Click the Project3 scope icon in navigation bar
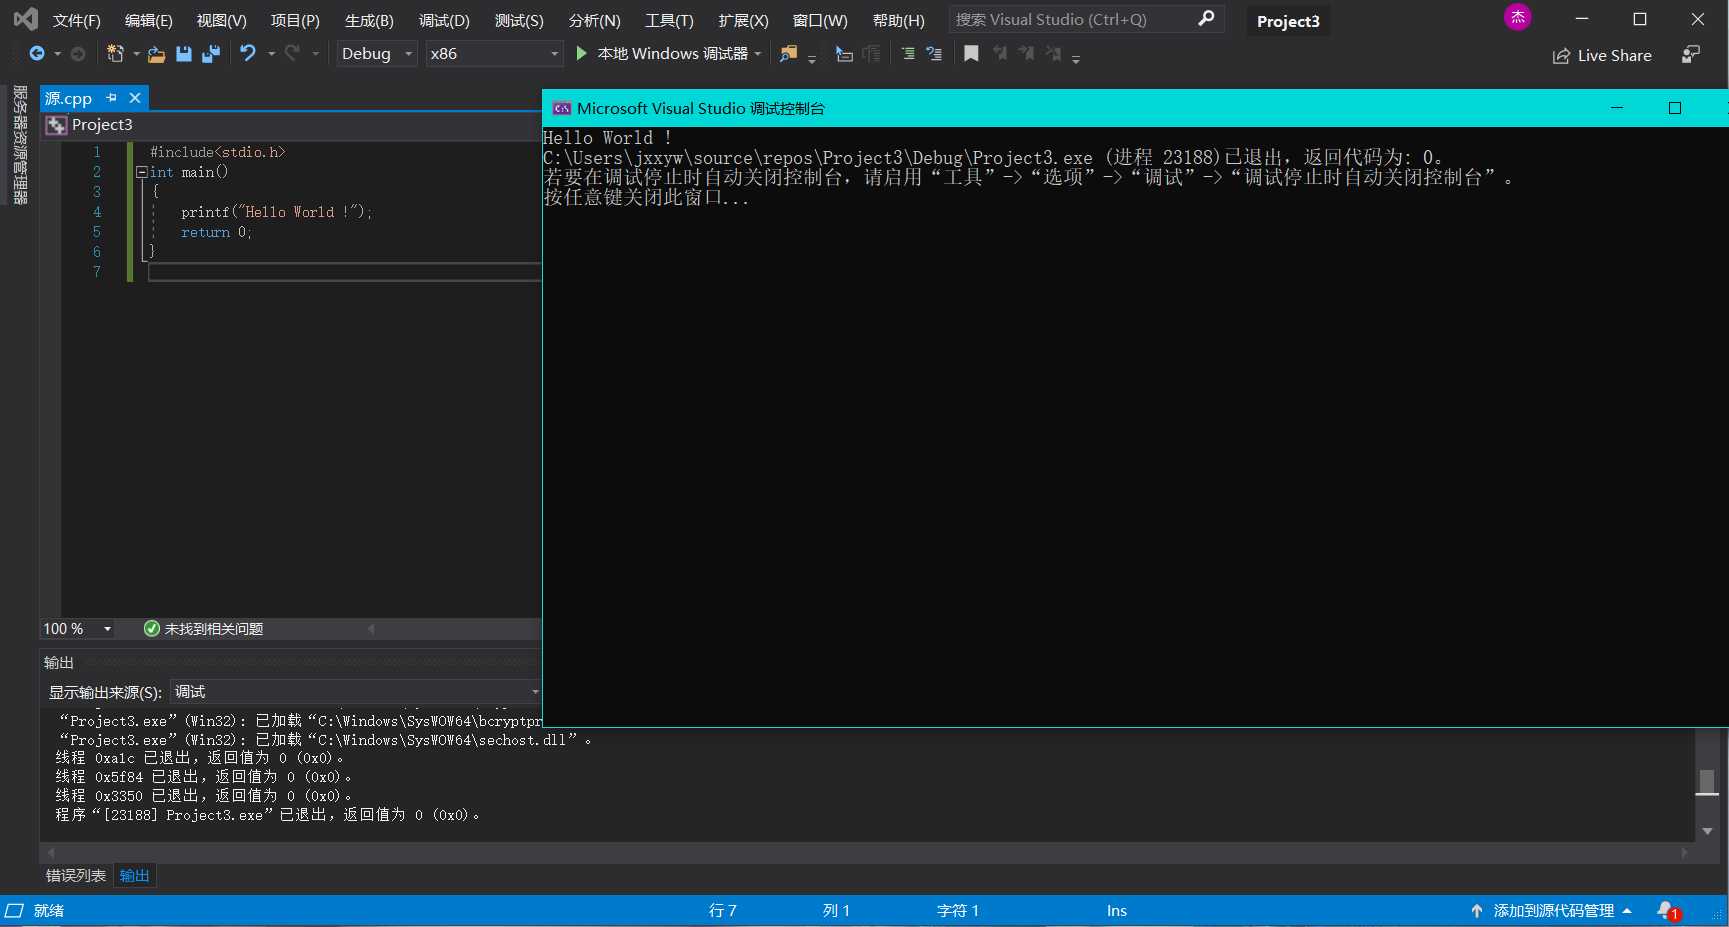 coord(57,125)
